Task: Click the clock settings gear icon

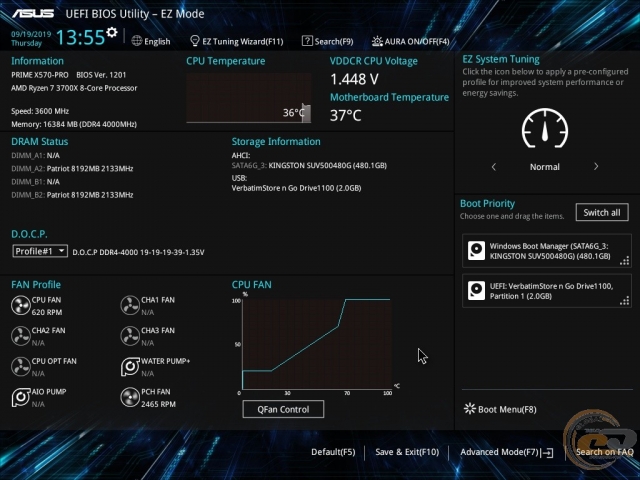Action: click(111, 32)
